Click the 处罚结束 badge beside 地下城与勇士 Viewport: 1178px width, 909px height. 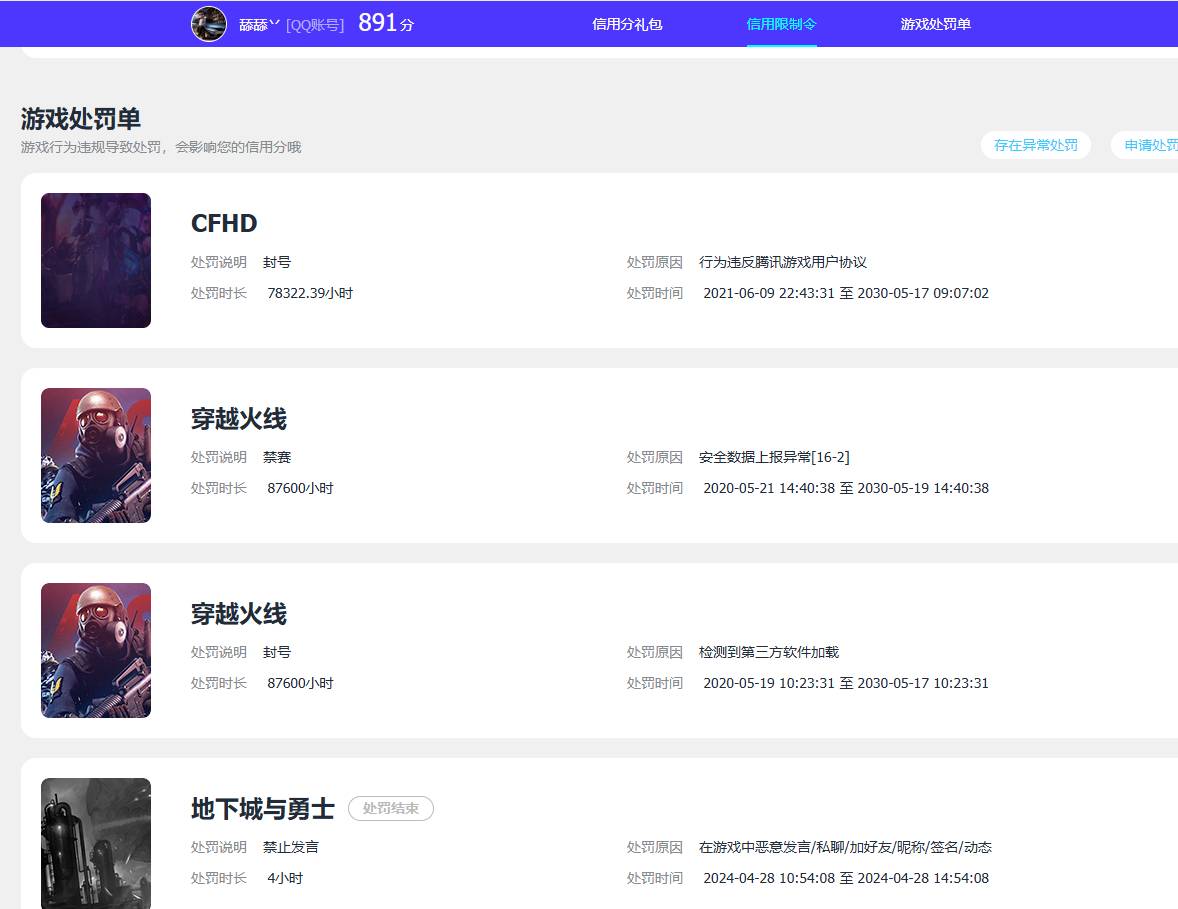pyautogui.click(x=390, y=808)
